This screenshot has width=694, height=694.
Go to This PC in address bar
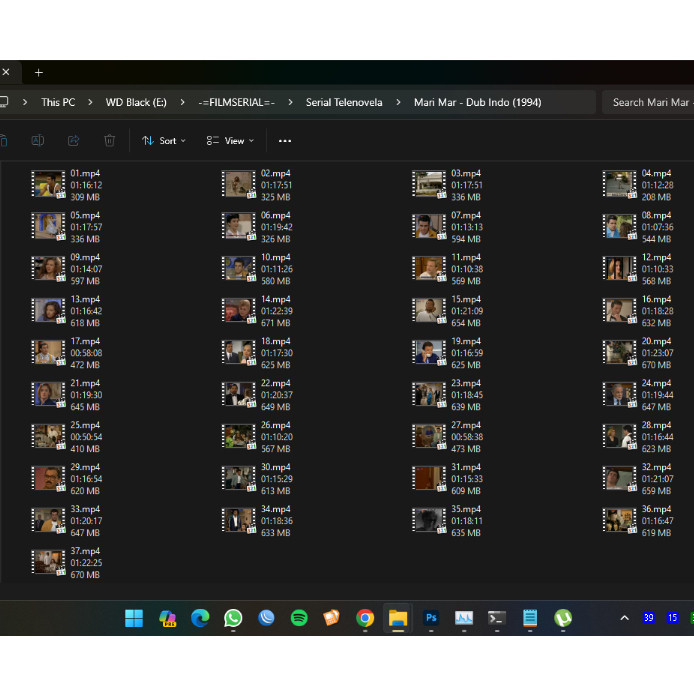click(58, 102)
